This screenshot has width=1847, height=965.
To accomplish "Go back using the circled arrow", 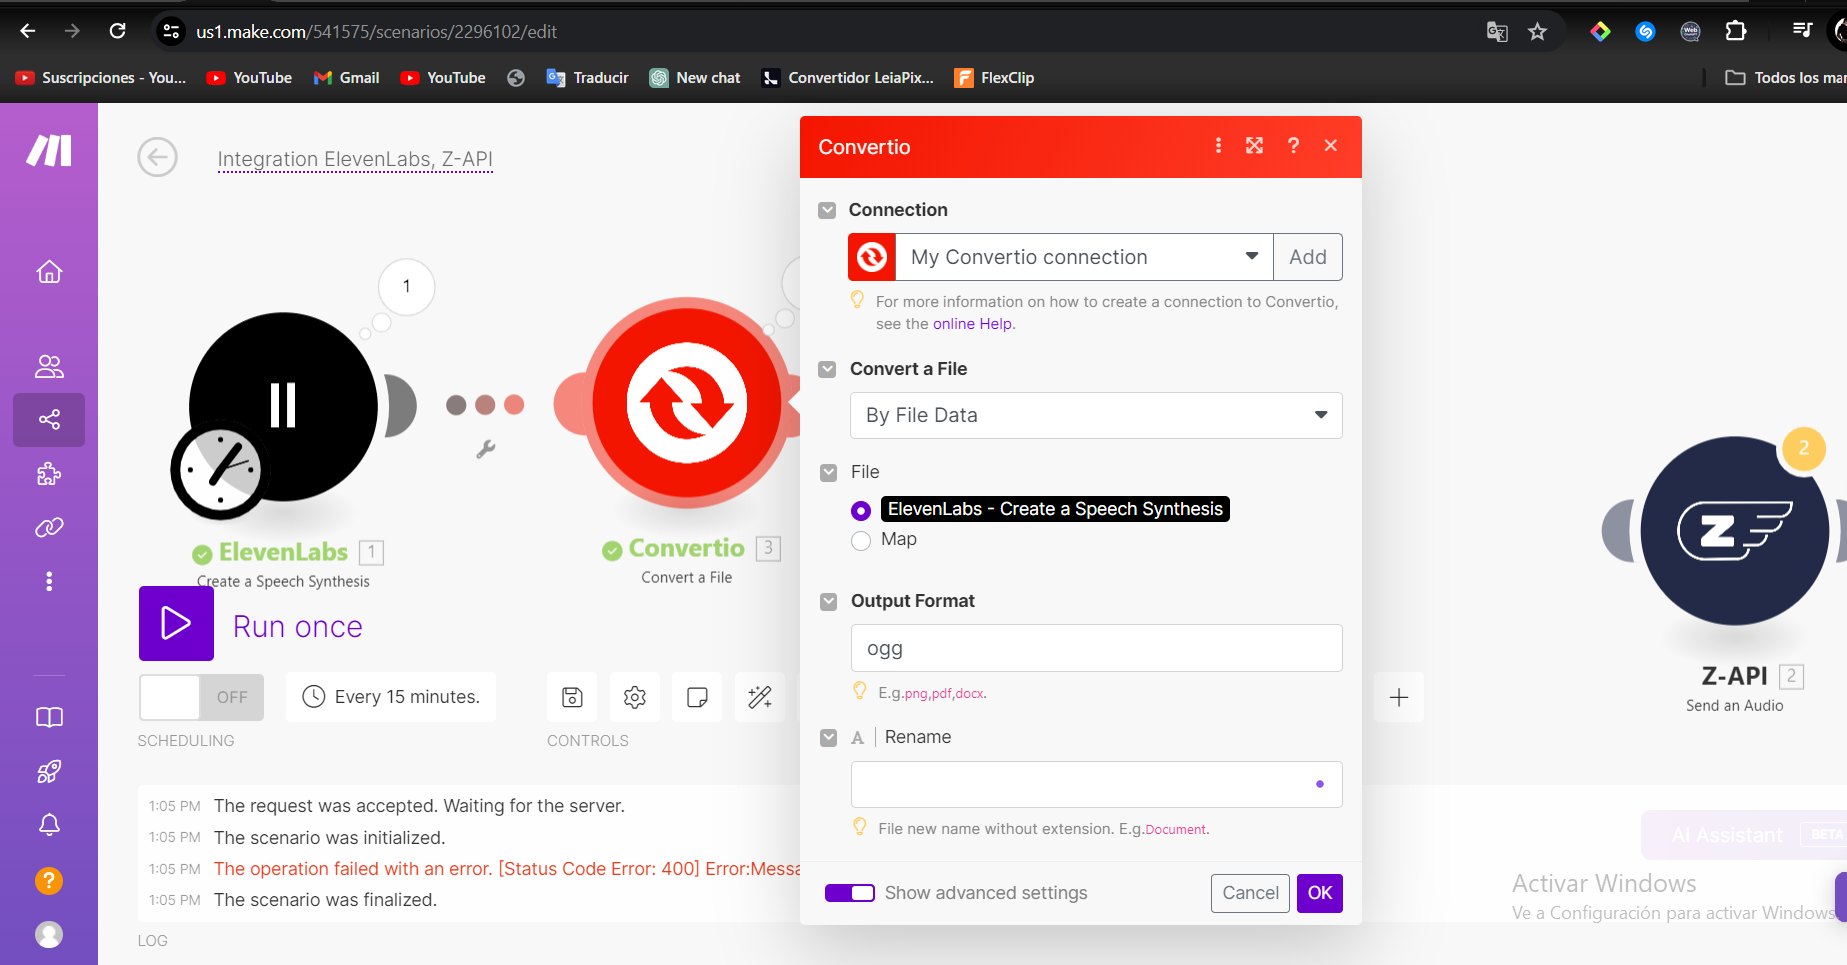I will (x=157, y=157).
